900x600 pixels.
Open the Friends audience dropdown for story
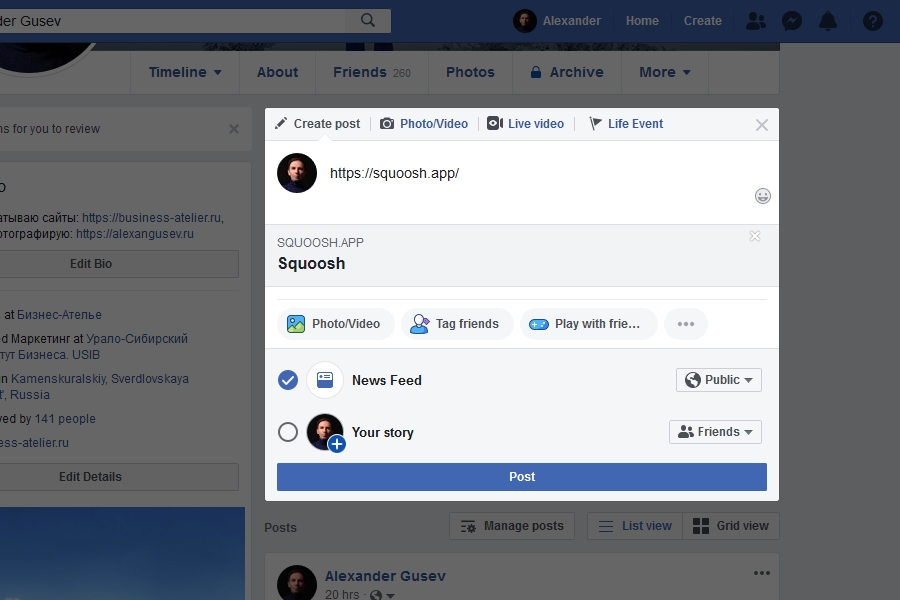click(x=715, y=432)
